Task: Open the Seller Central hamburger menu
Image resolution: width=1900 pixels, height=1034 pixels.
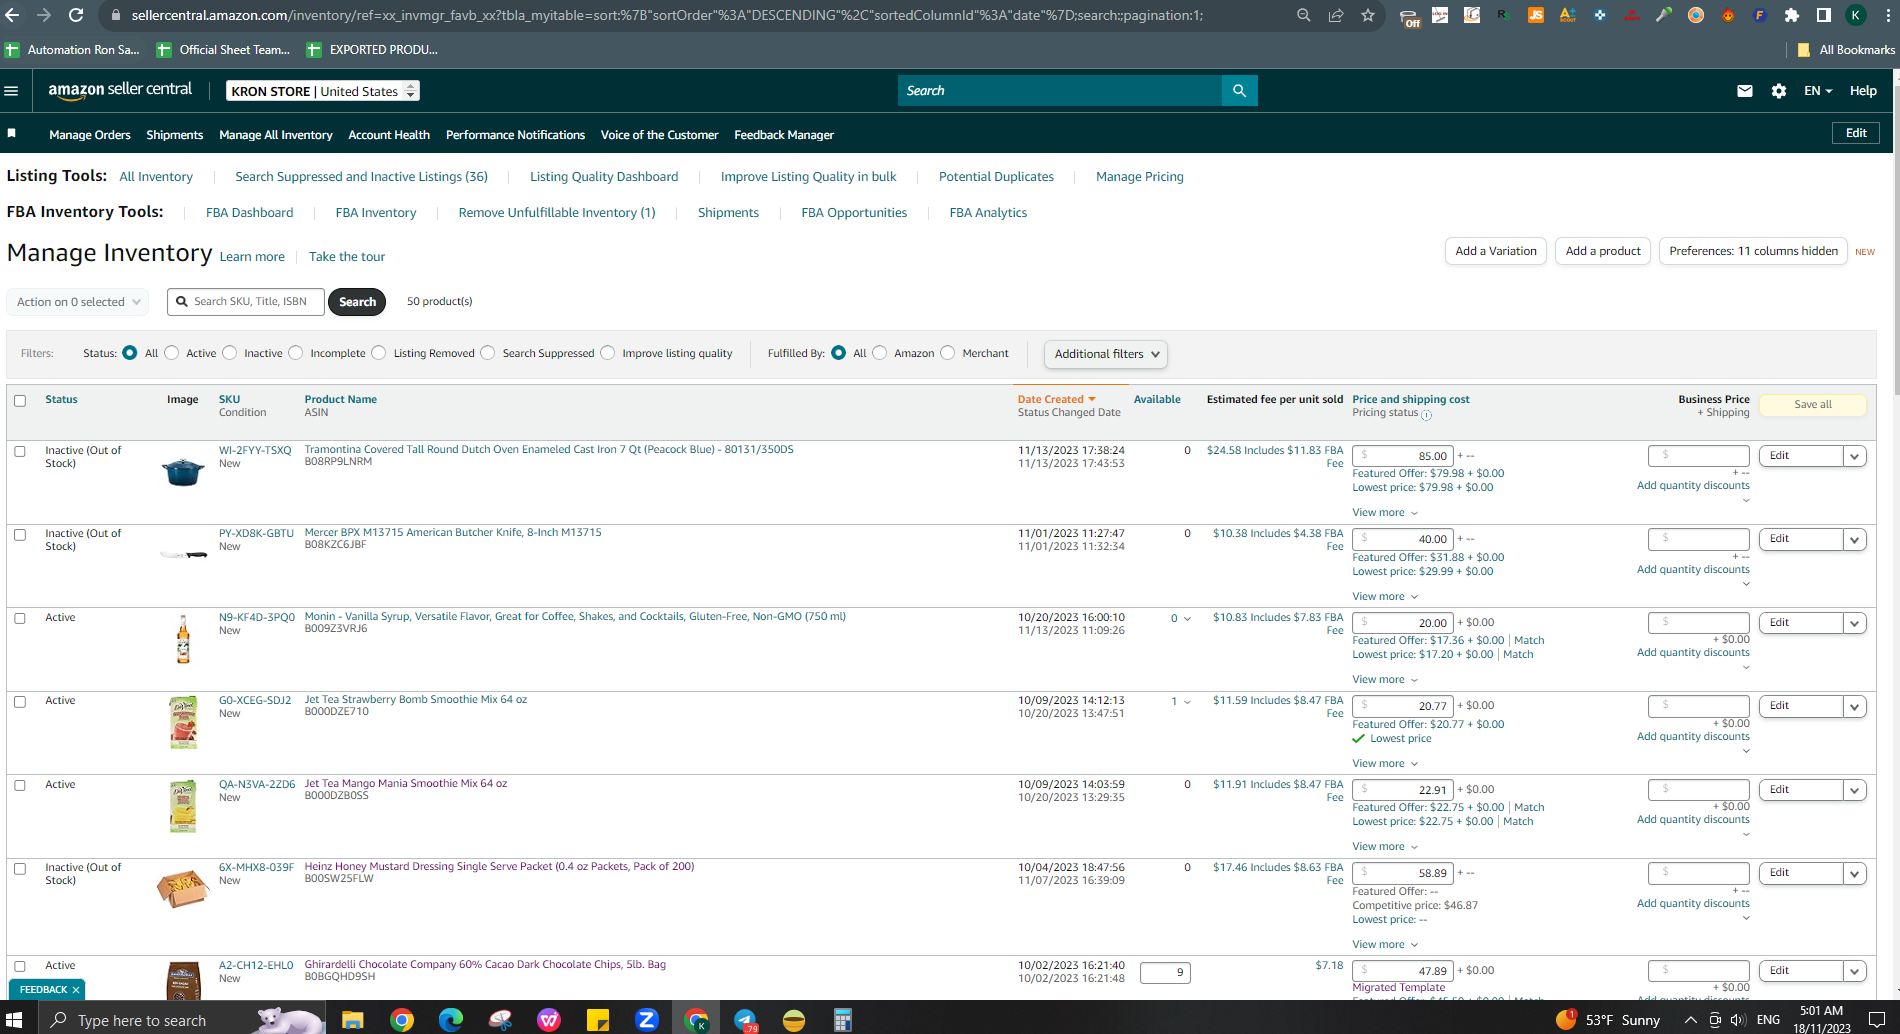Action: [x=12, y=91]
